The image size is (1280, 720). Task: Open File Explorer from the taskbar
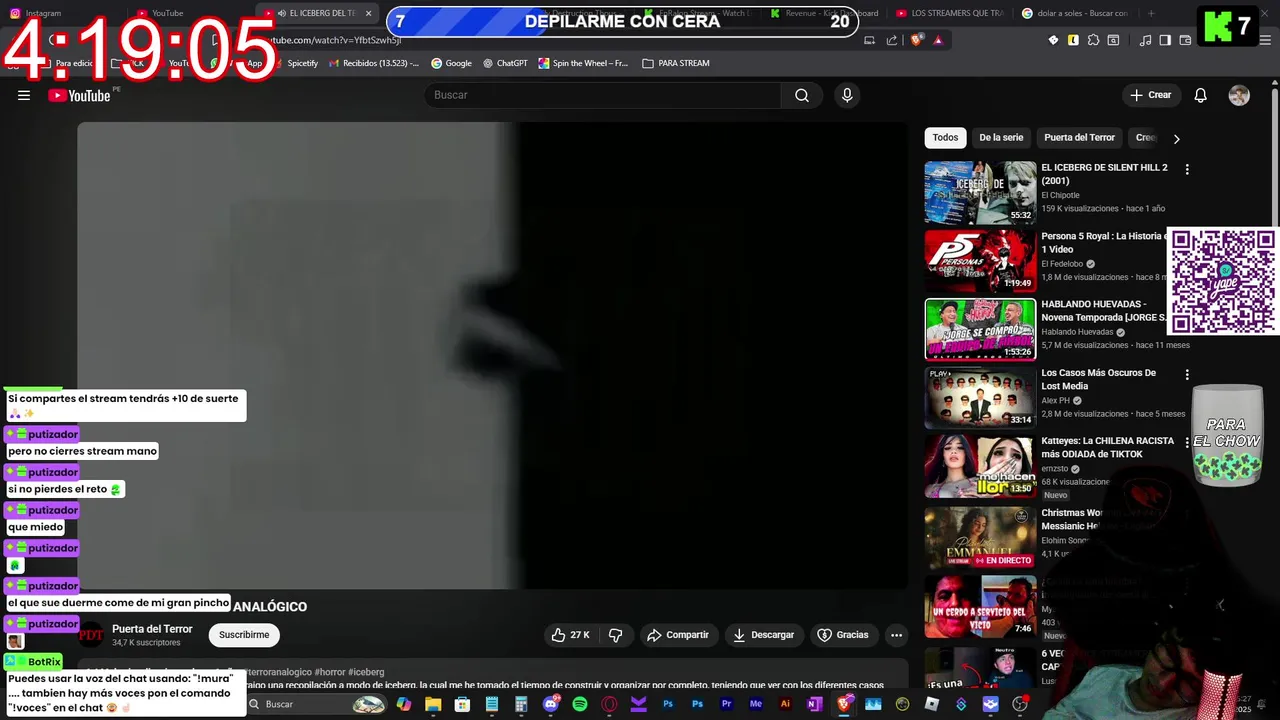point(433,704)
